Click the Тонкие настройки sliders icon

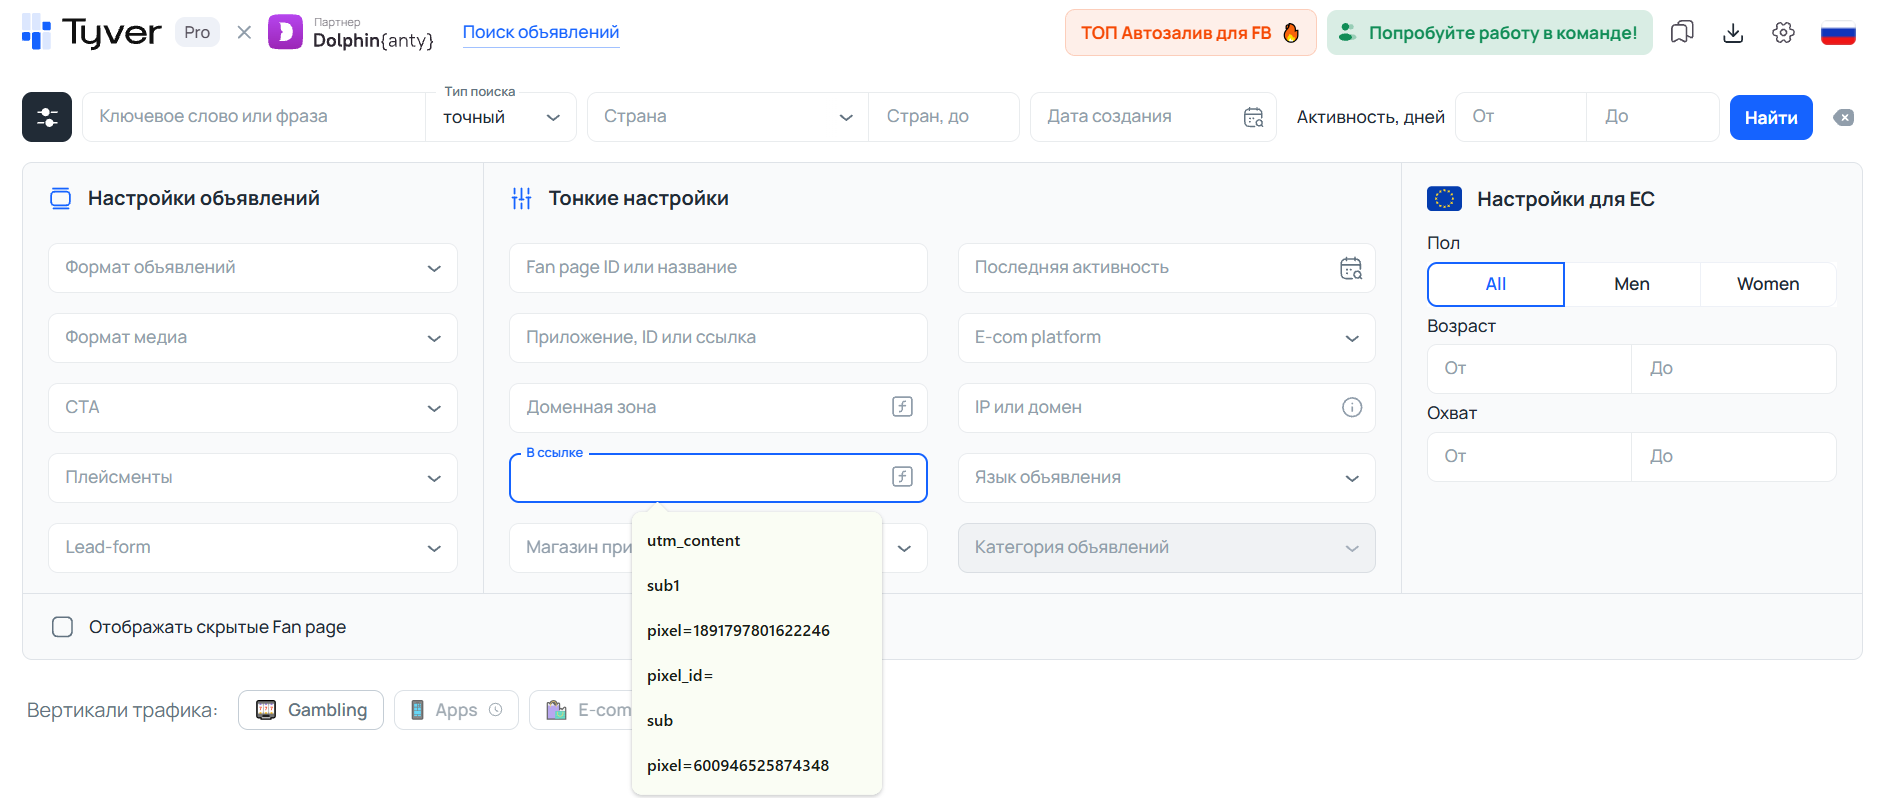pos(521,198)
